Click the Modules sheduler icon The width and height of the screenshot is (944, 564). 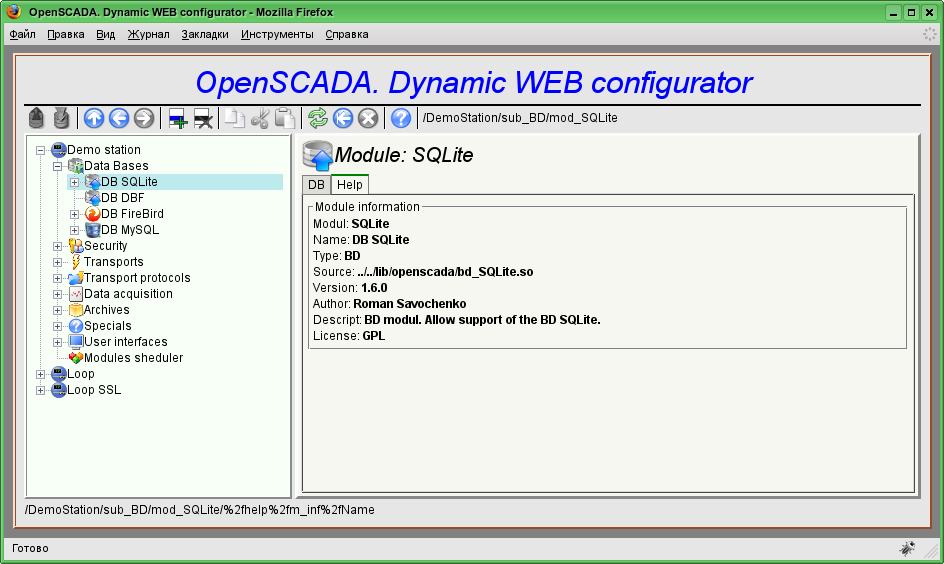75,358
